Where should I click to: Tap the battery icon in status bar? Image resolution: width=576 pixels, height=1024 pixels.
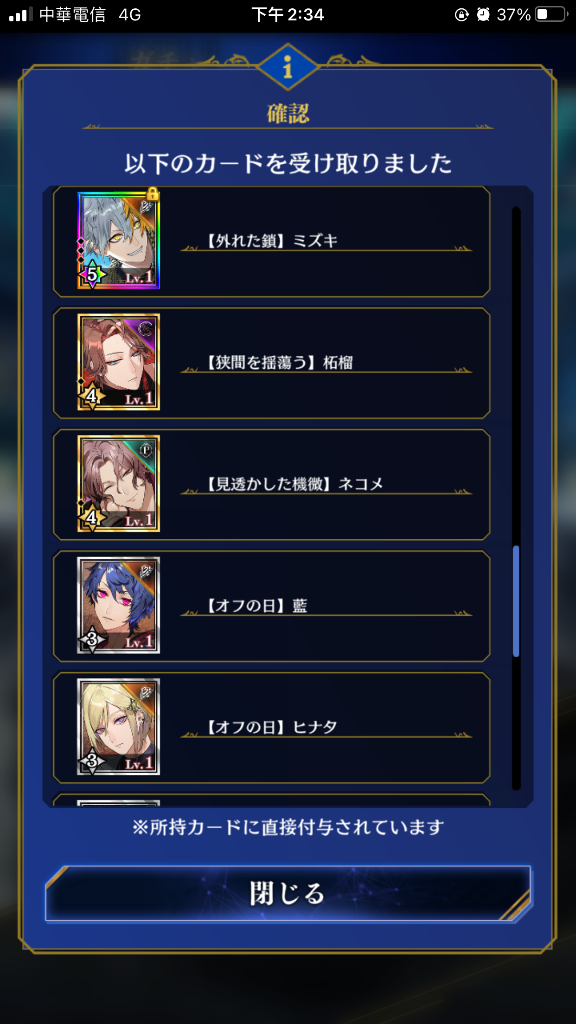pos(550,14)
